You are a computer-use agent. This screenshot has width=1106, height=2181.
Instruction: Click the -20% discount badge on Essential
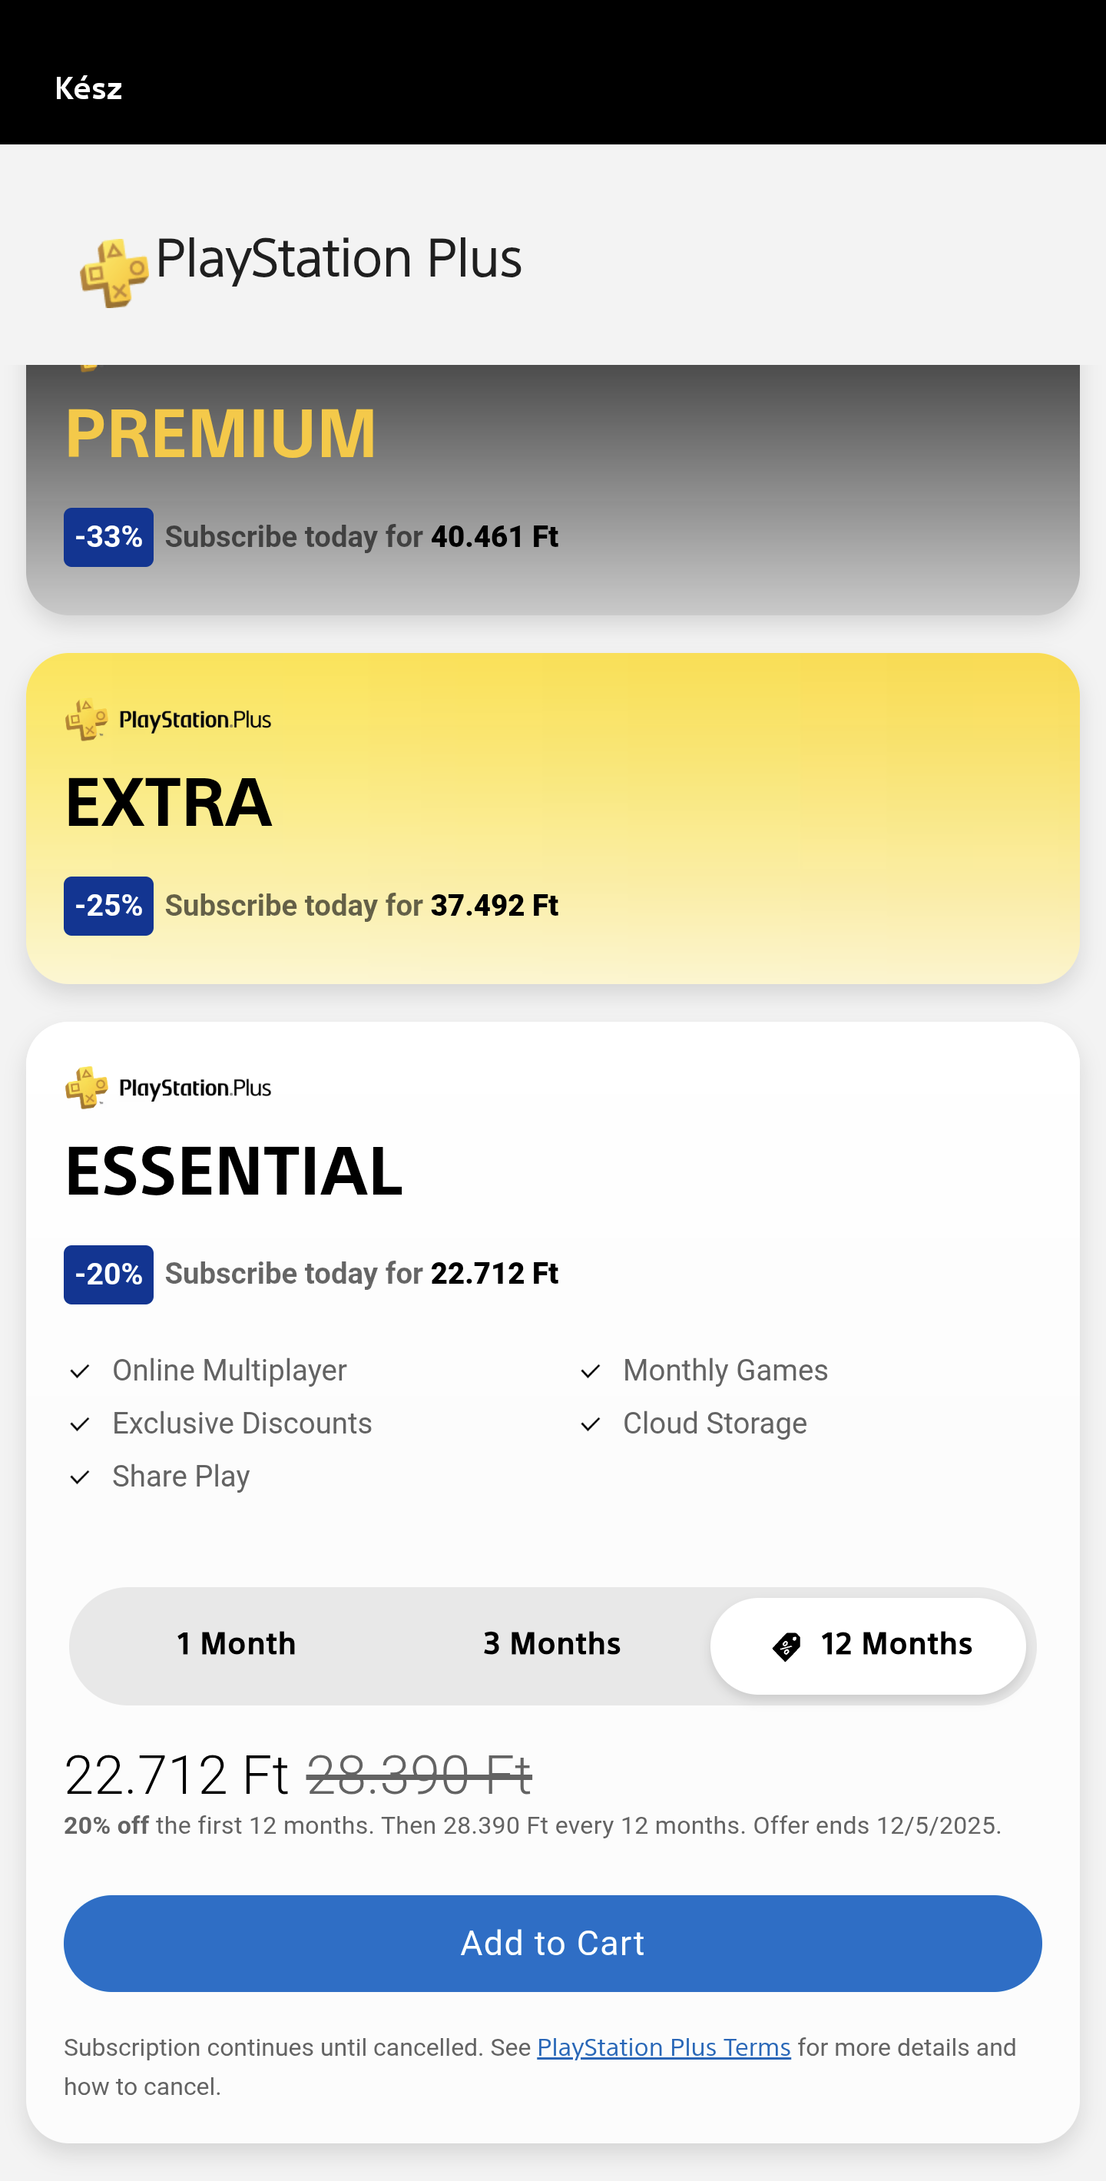click(108, 1274)
